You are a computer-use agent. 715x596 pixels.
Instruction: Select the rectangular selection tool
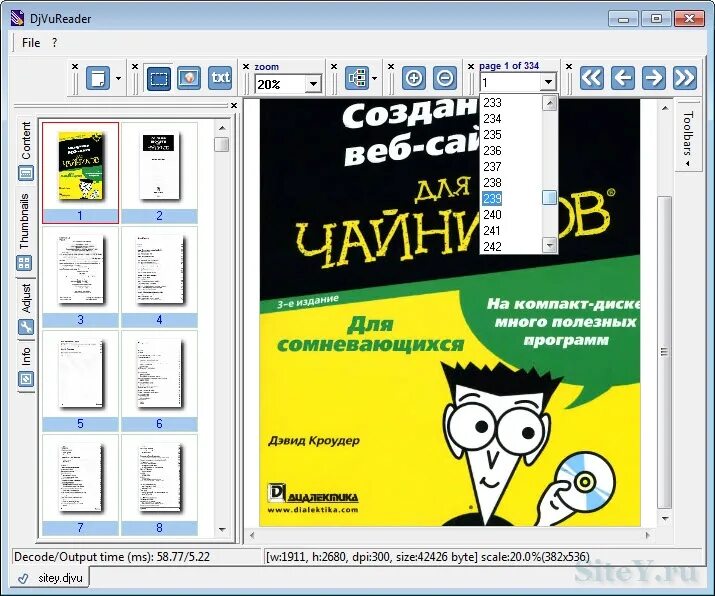click(x=159, y=78)
